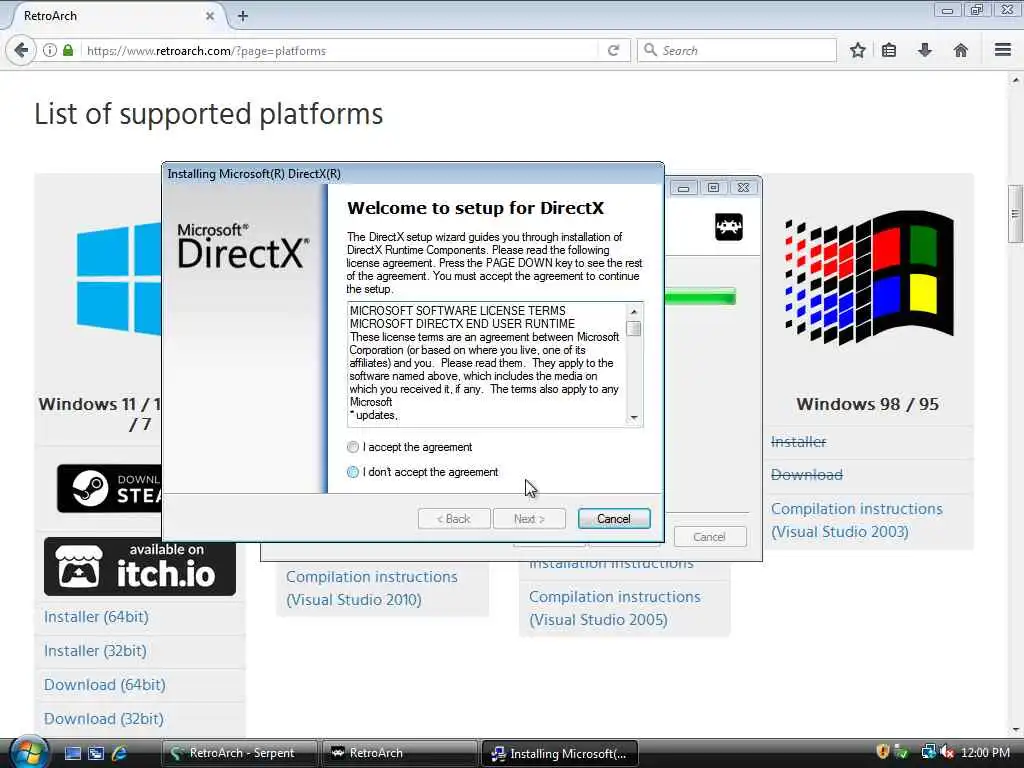Viewport: 1024px width, 768px height.
Task: Click the 'Windows 98 / 95' heading
Action: pyautogui.click(x=867, y=404)
